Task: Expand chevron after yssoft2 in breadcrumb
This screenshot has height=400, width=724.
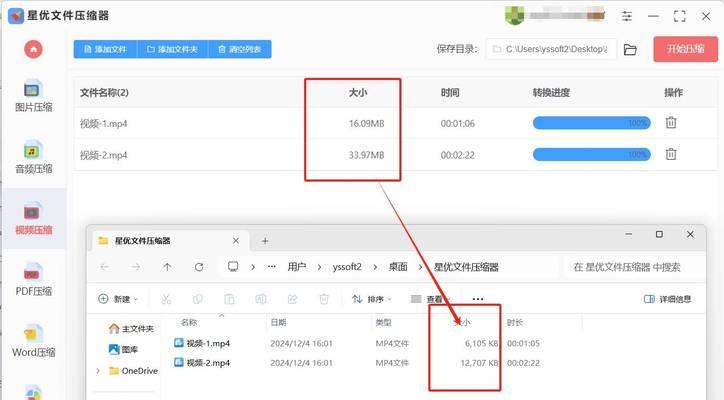Action: pyautogui.click(x=375, y=267)
